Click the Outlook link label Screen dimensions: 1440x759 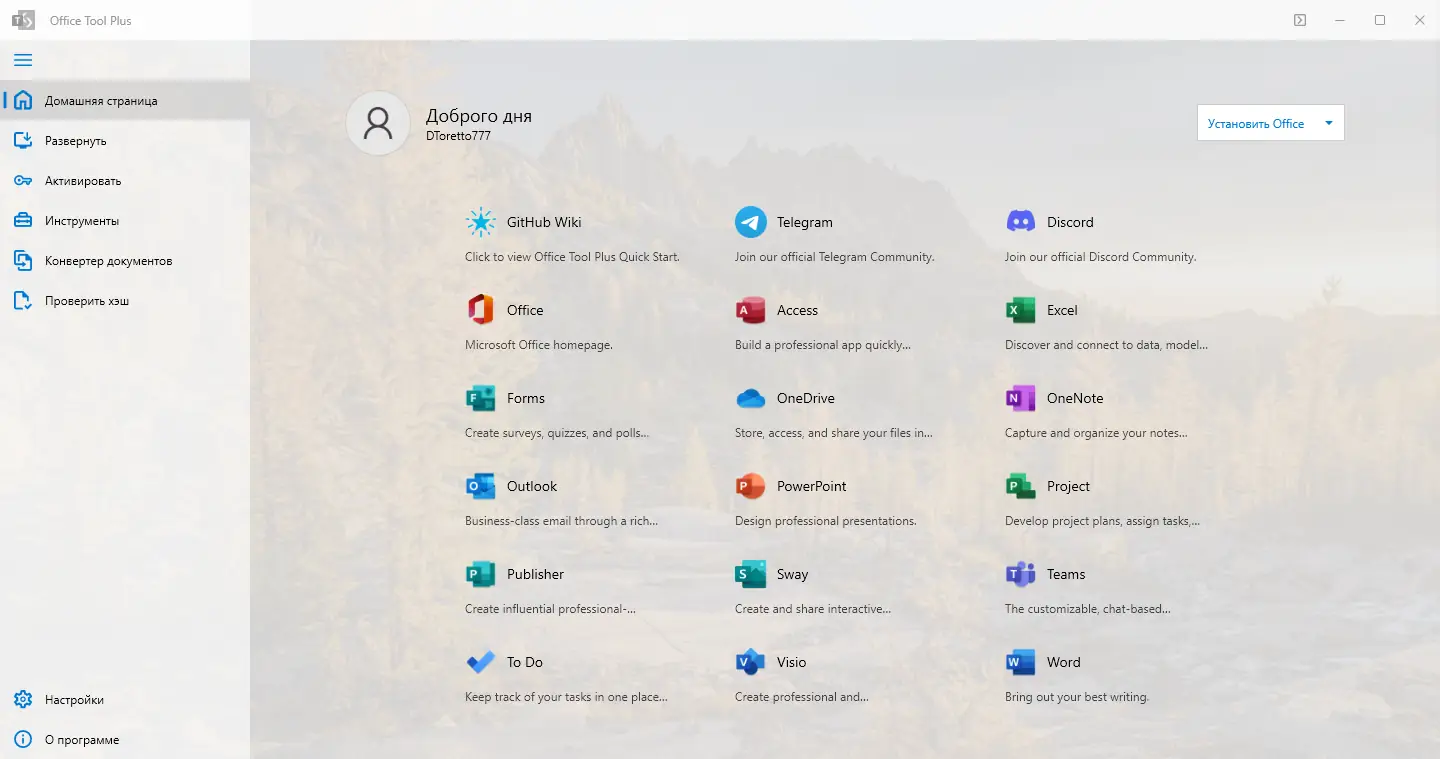tap(532, 486)
